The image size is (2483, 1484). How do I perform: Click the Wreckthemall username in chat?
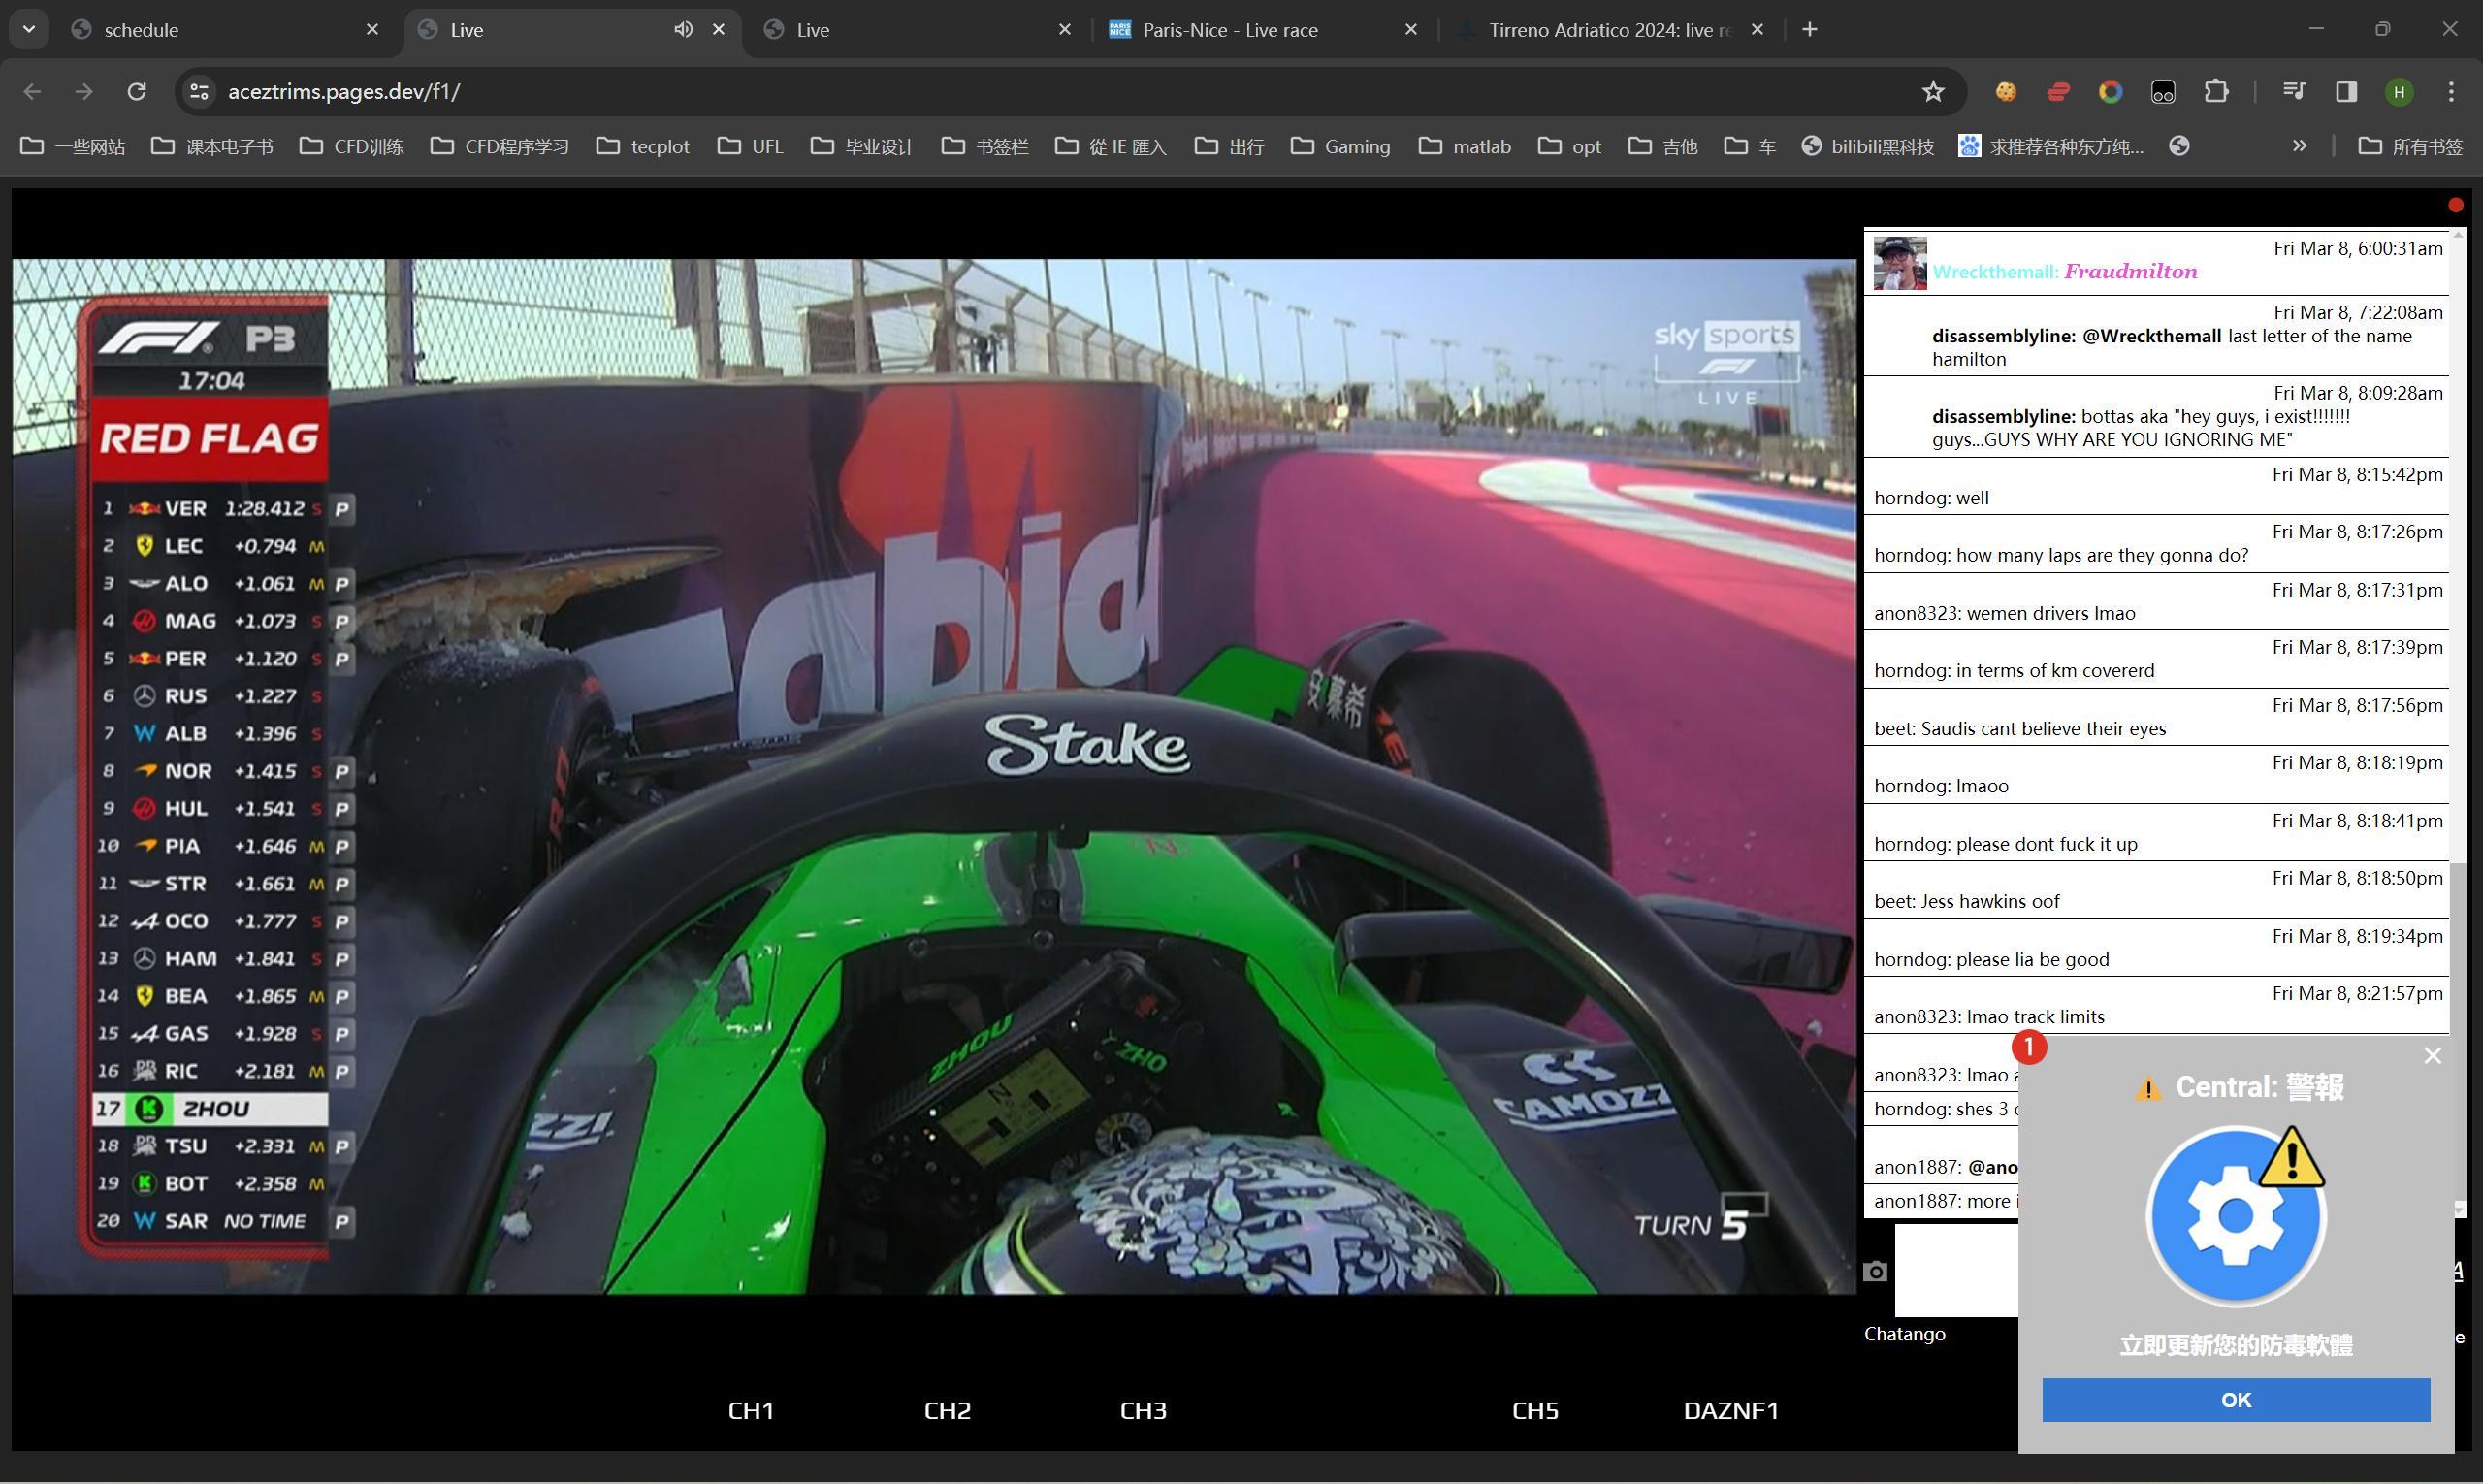click(x=1994, y=271)
